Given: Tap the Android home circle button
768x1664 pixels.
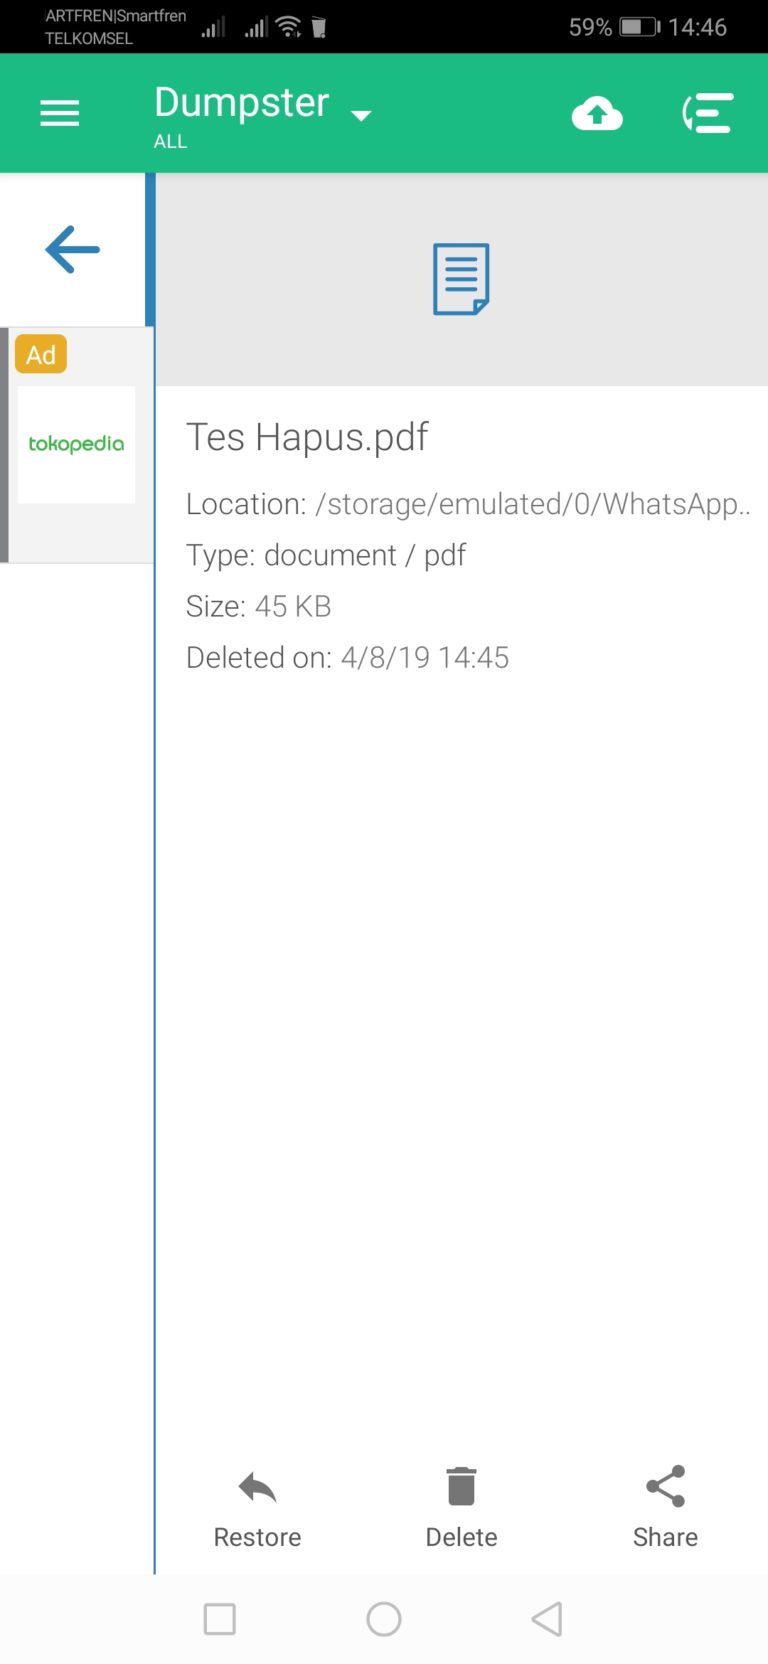Looking at the screenshot, I should click(384, 1619).
